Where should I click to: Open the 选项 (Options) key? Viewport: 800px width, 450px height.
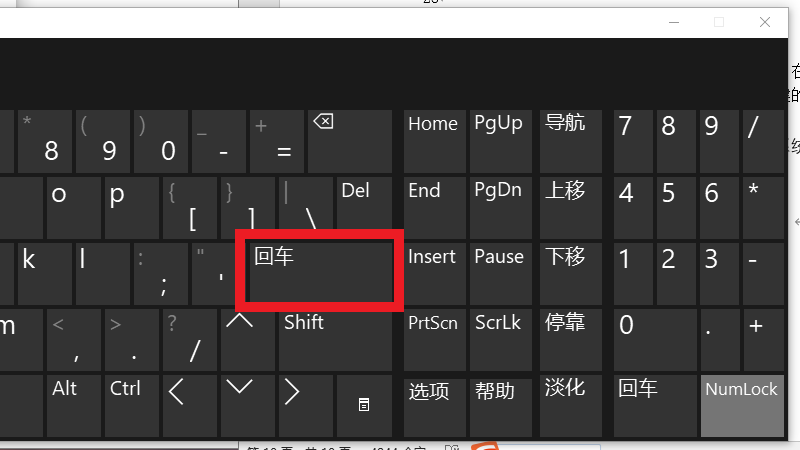(432, 405)
